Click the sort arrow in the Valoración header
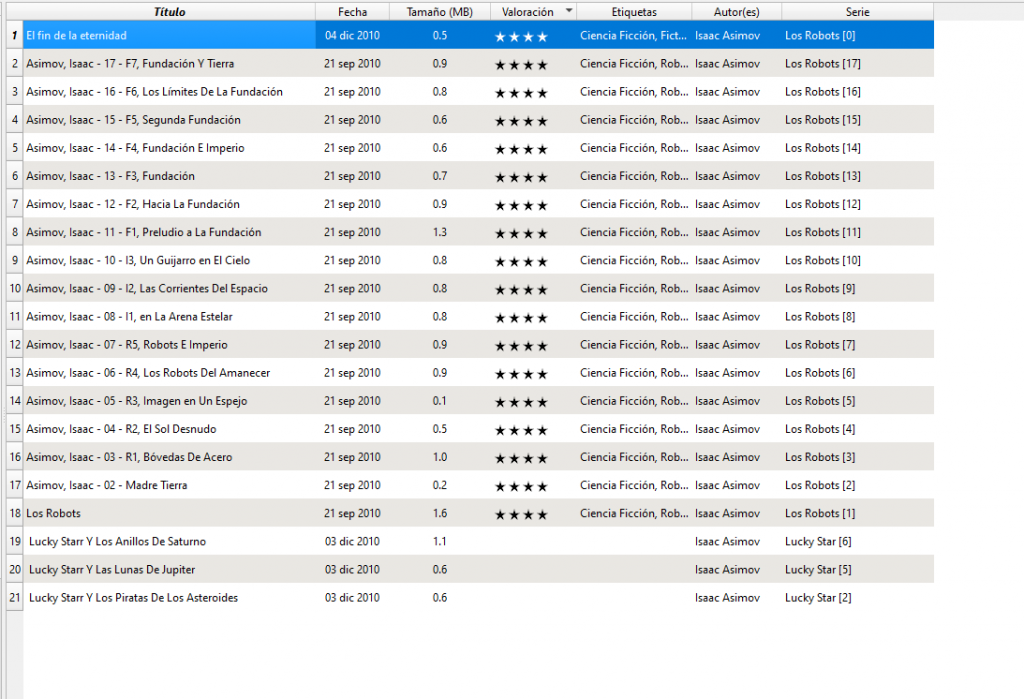The image size is (1024, 699). point(569,10)
